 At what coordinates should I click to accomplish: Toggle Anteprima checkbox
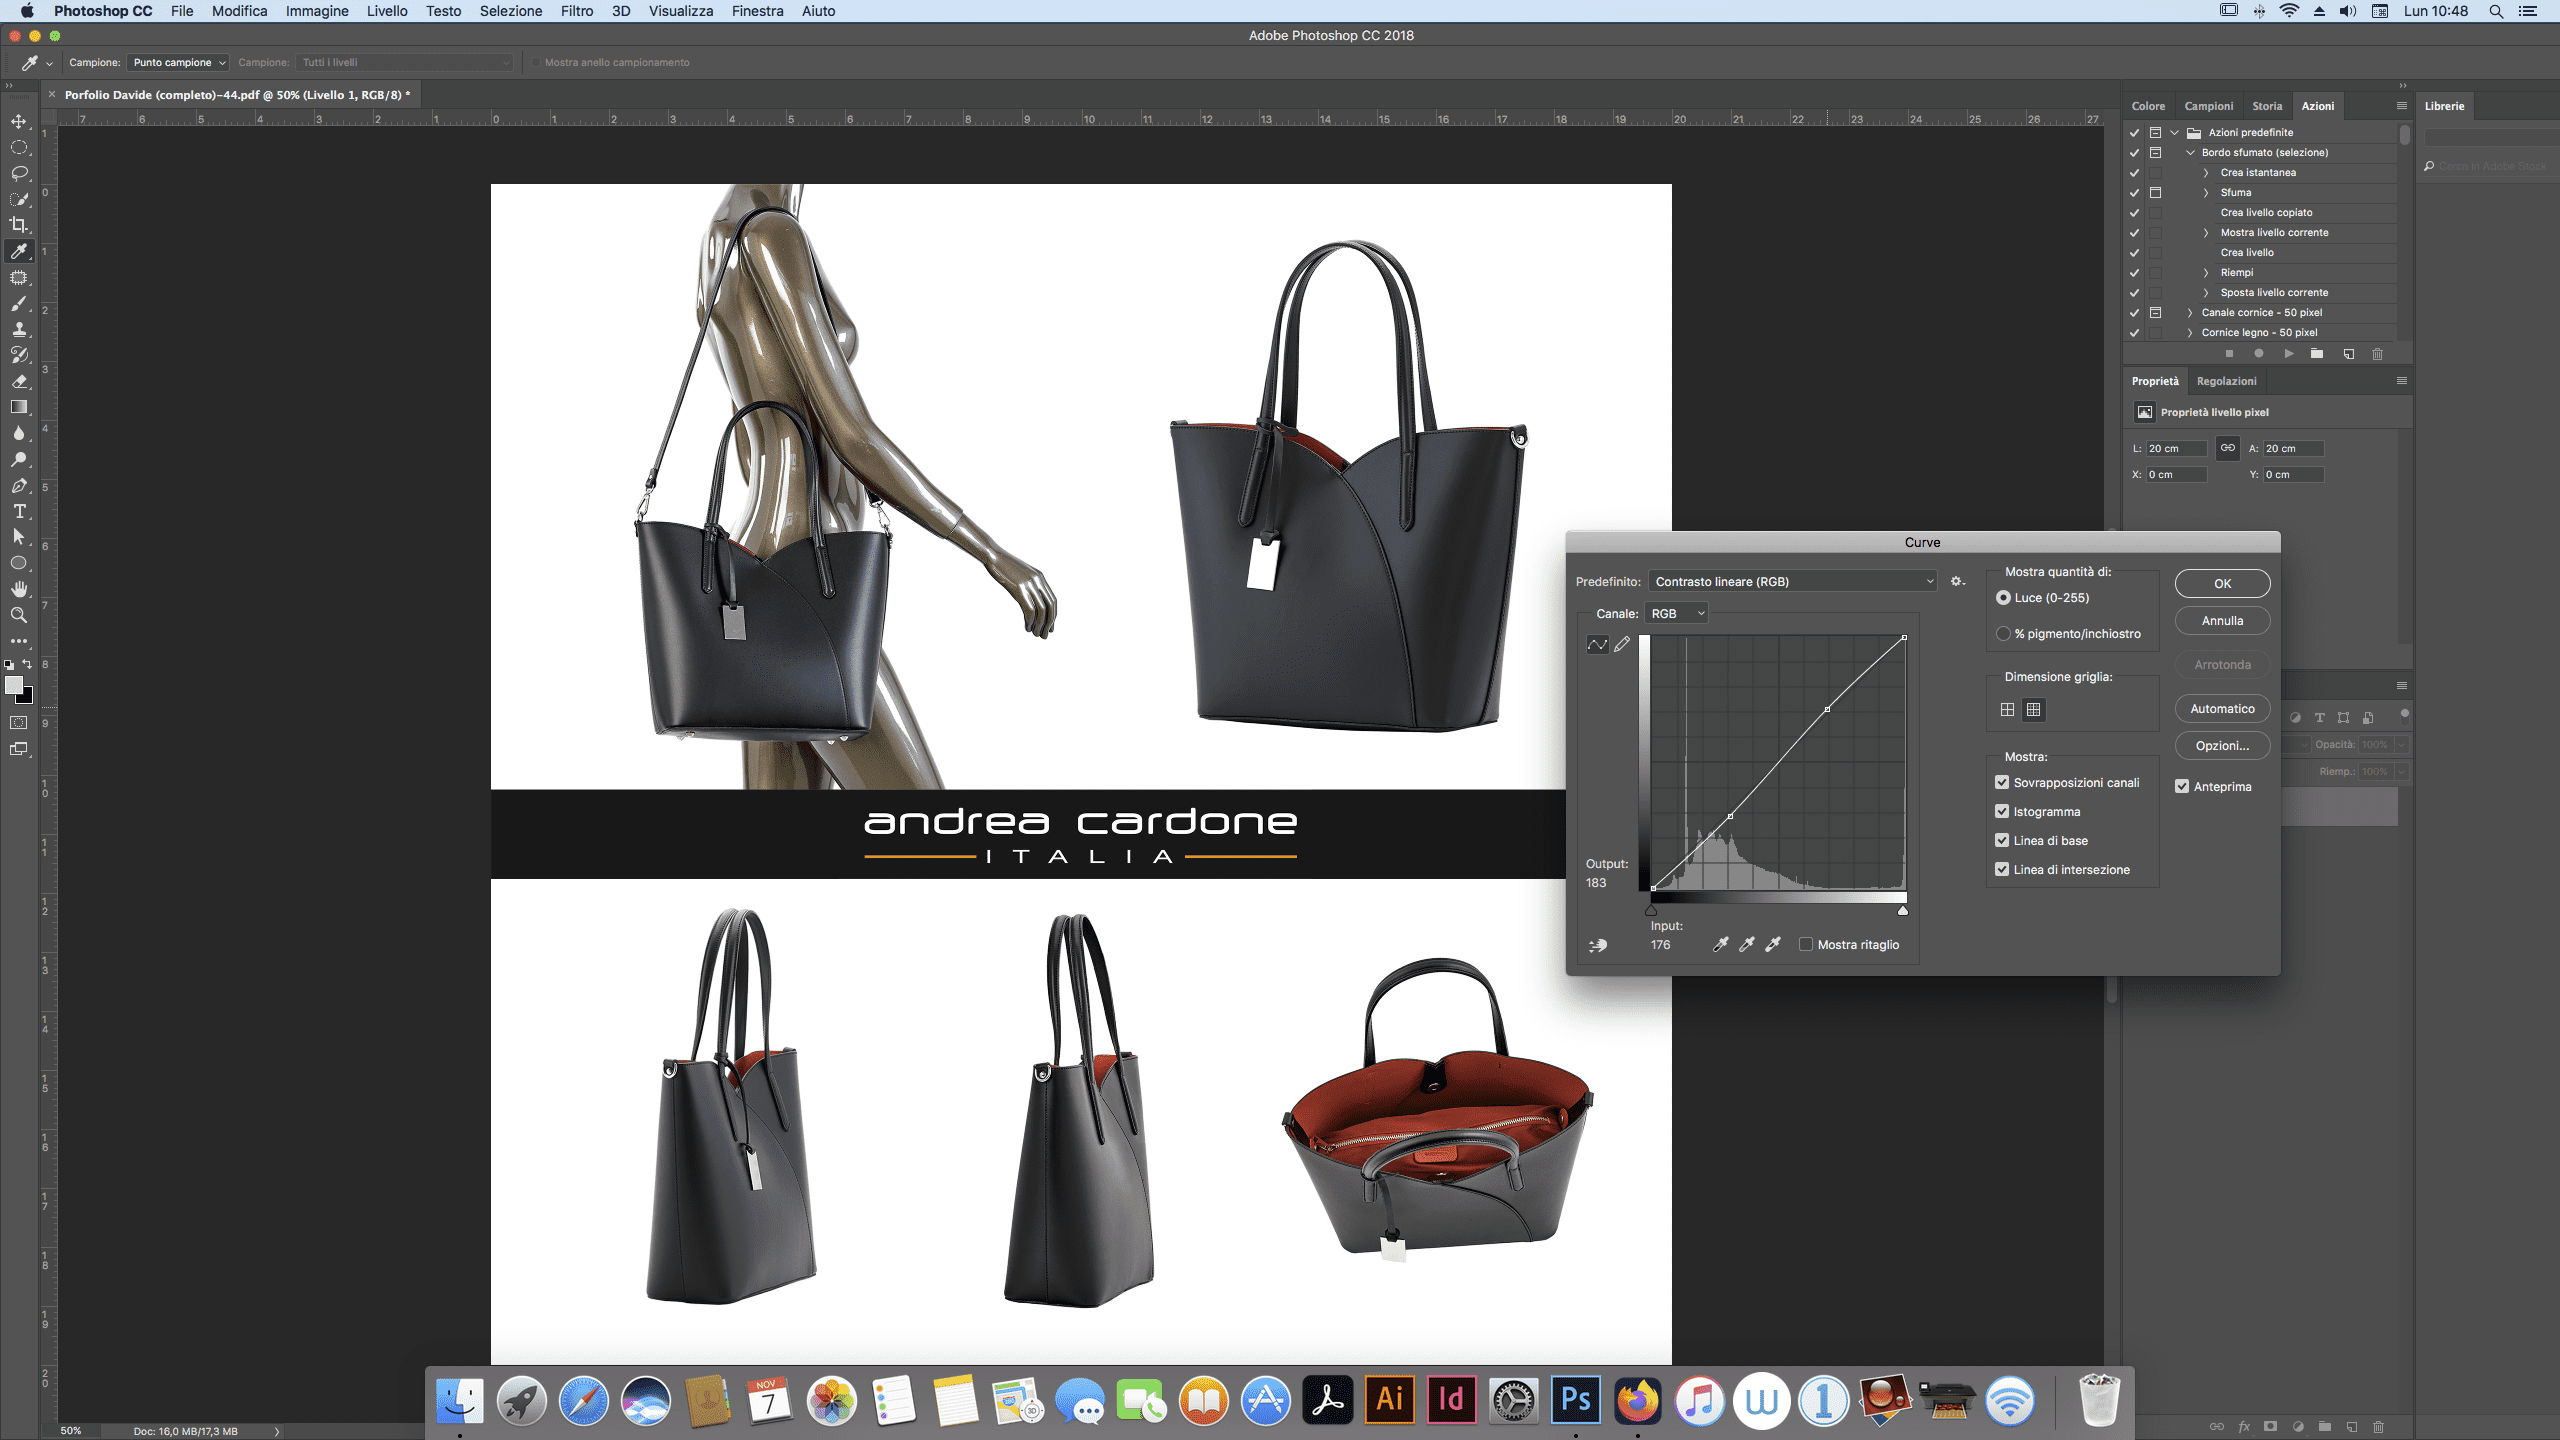click(2182, 786)
